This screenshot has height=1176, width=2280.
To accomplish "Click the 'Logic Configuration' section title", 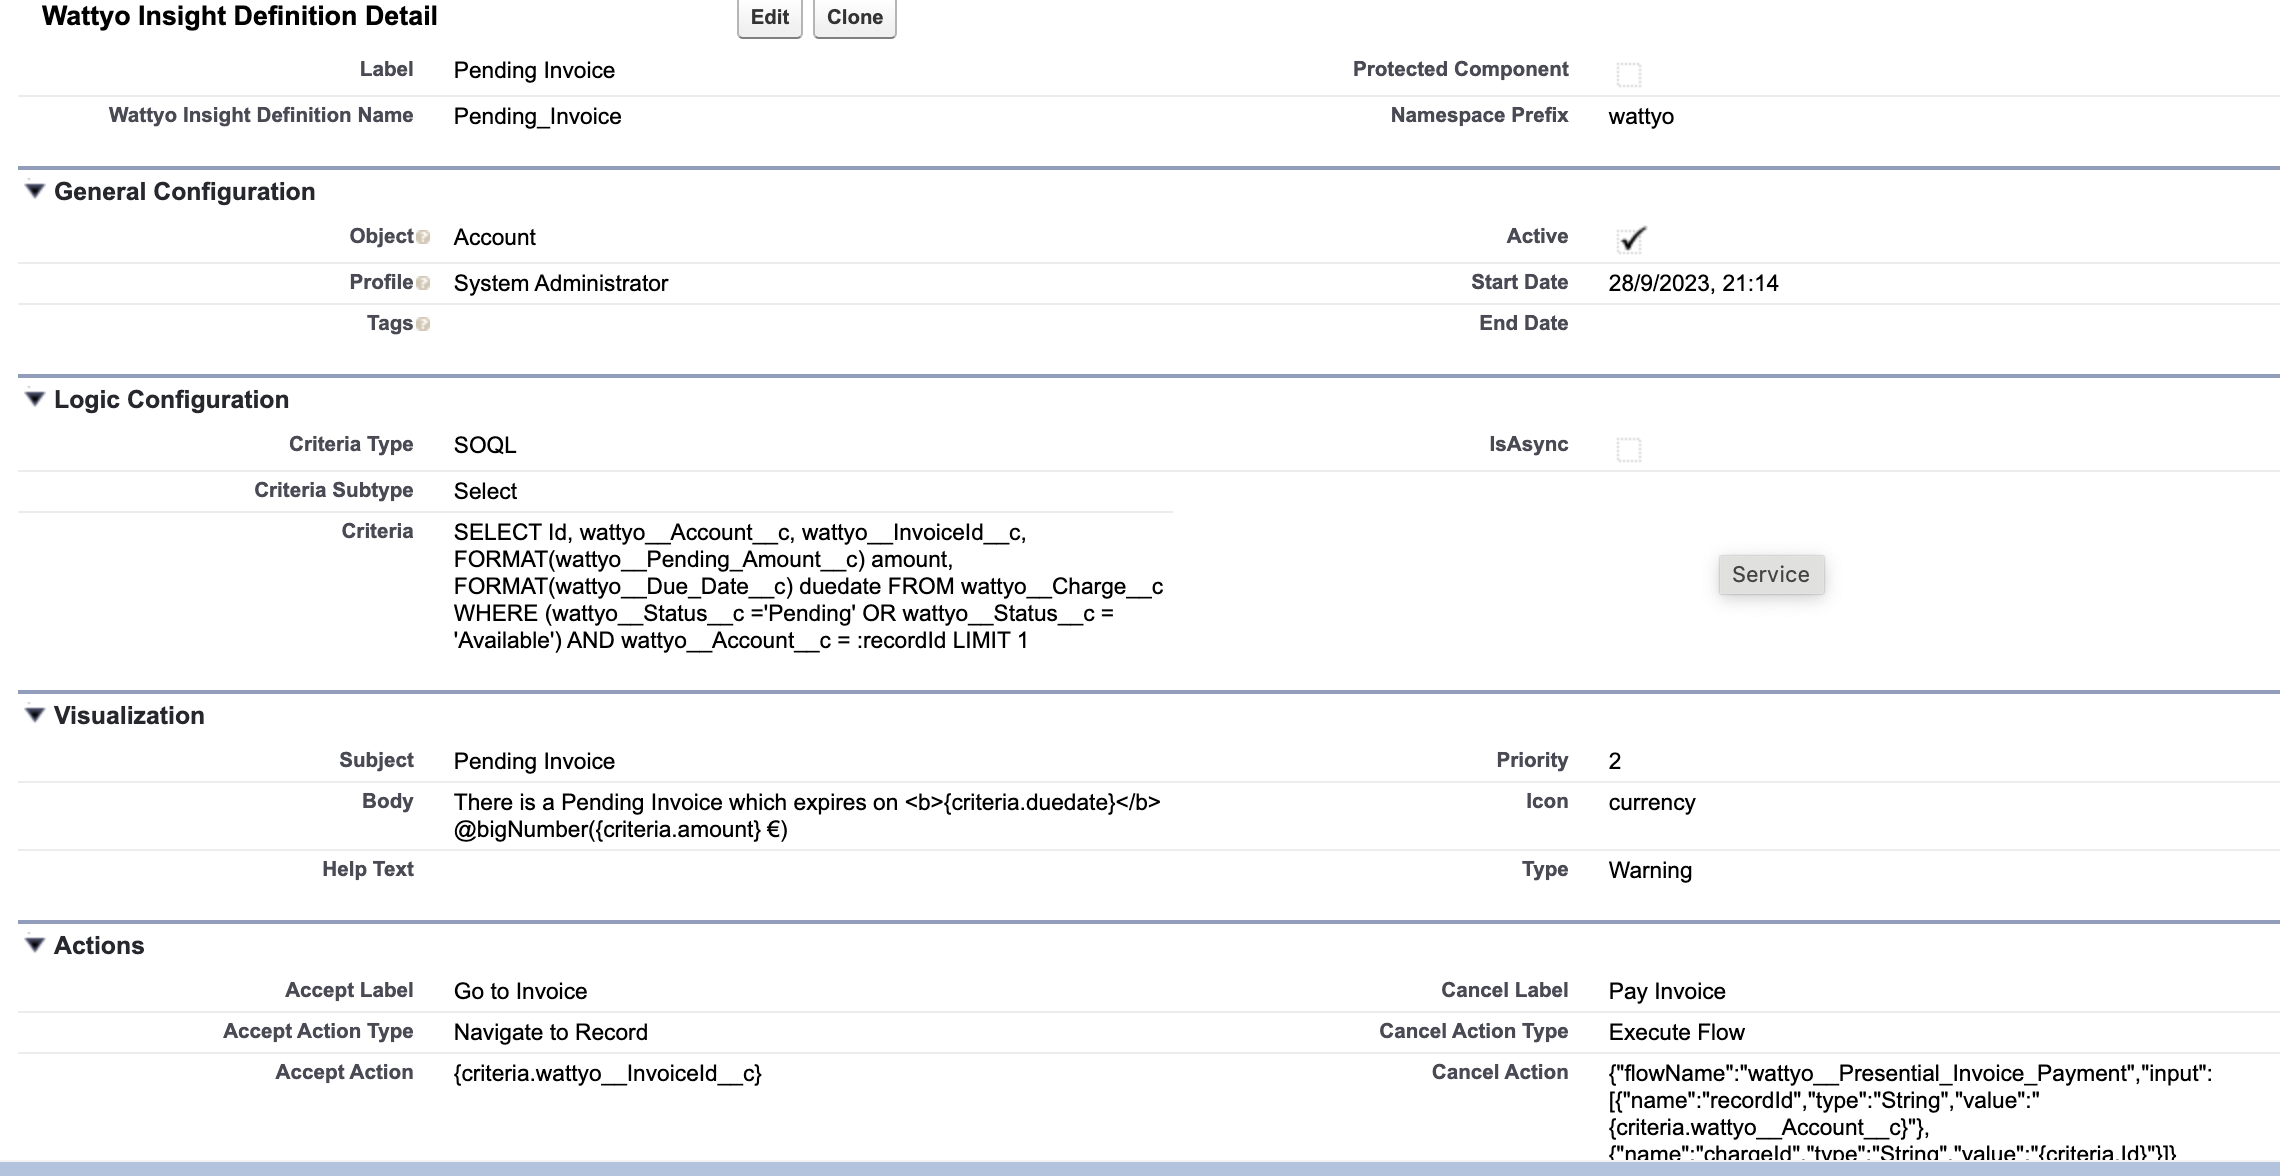I will (x=171, y=399).
